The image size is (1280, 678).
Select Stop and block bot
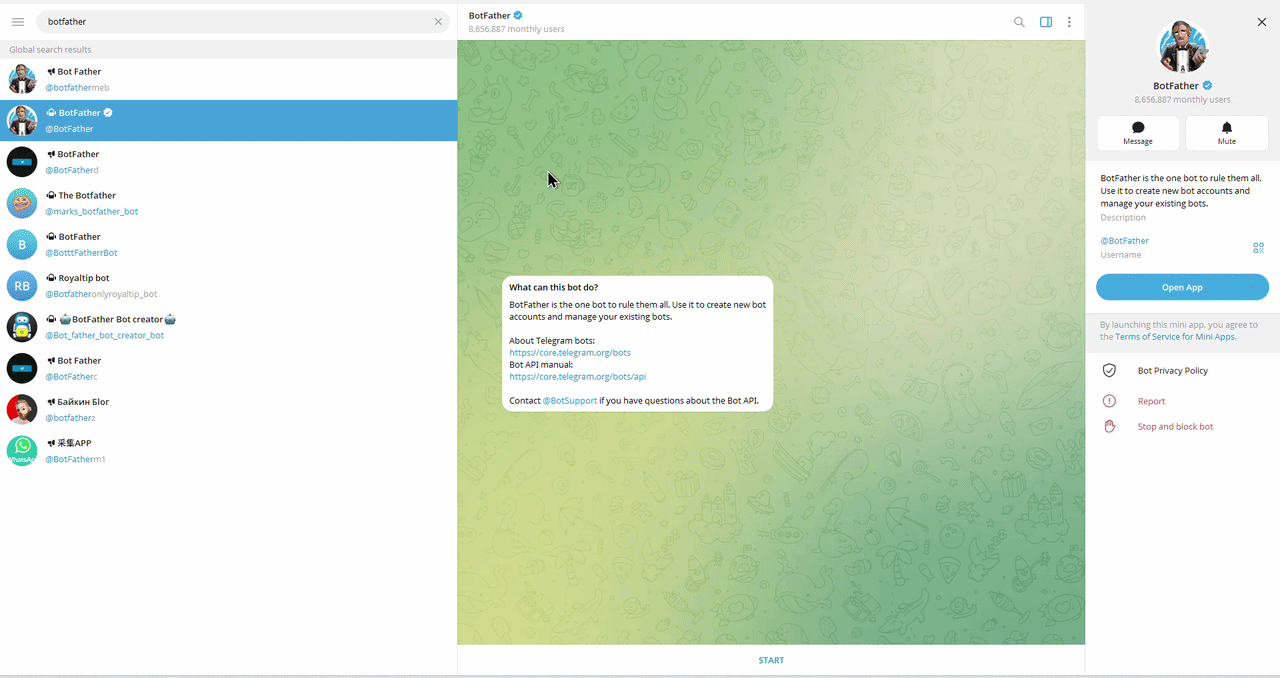1175,427
